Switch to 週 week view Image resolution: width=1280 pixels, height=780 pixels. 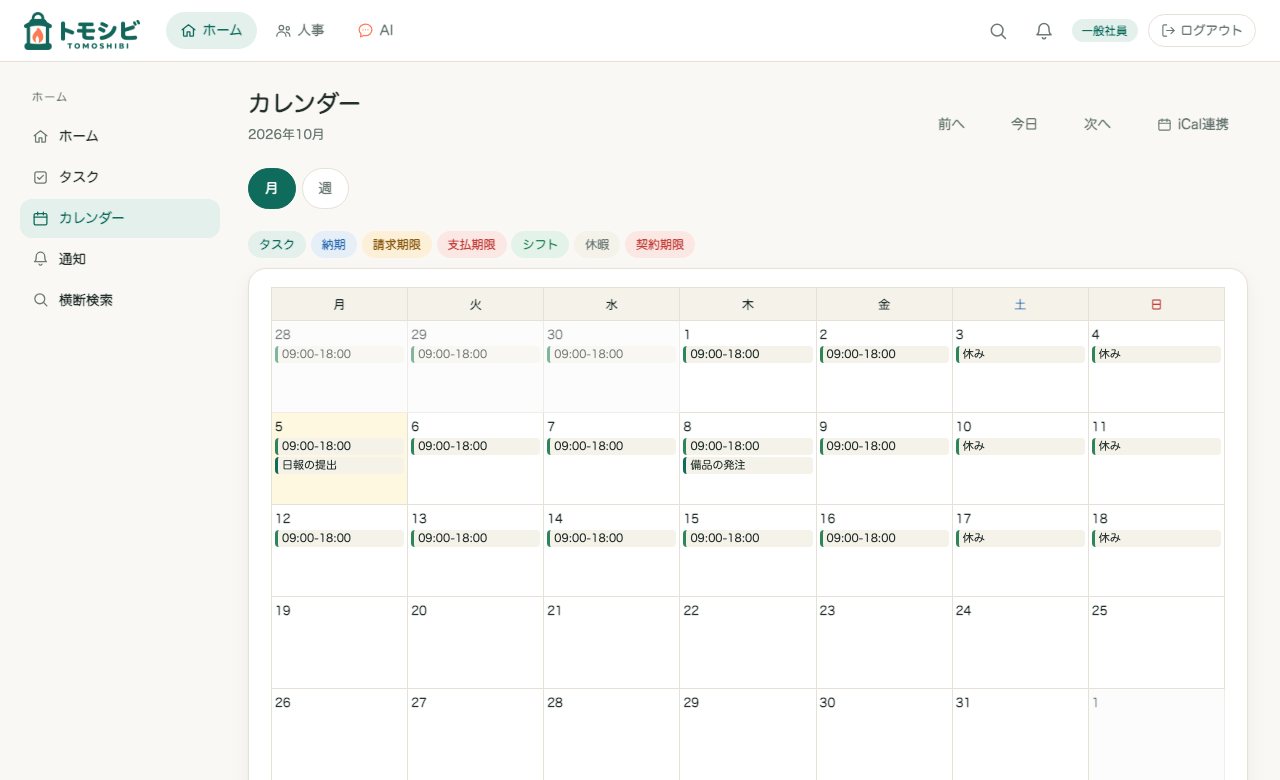(325, 188)
